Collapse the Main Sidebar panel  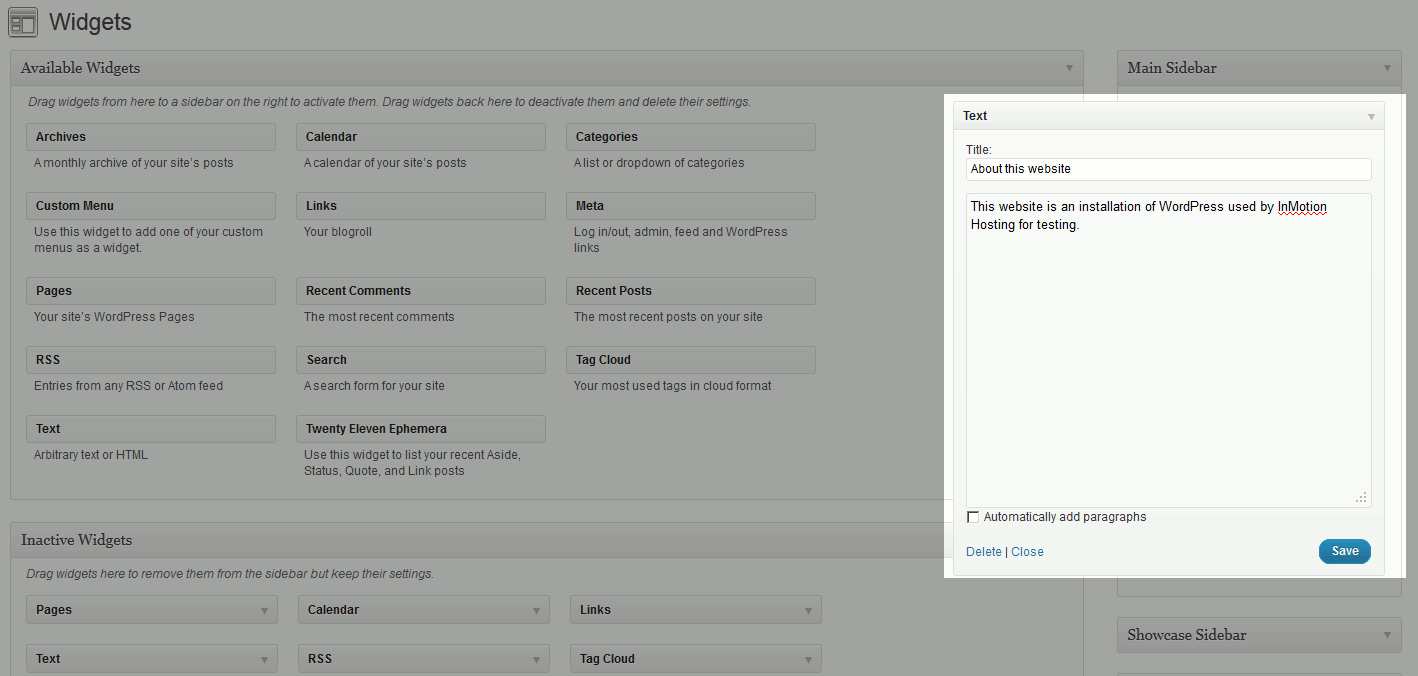coord(1386,68)
